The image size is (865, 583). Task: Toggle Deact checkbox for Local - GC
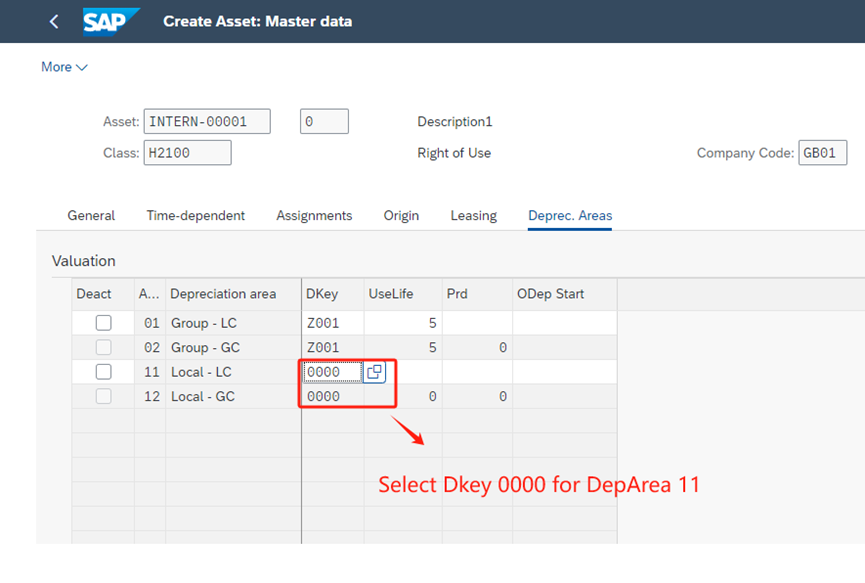tap(103, 396)
